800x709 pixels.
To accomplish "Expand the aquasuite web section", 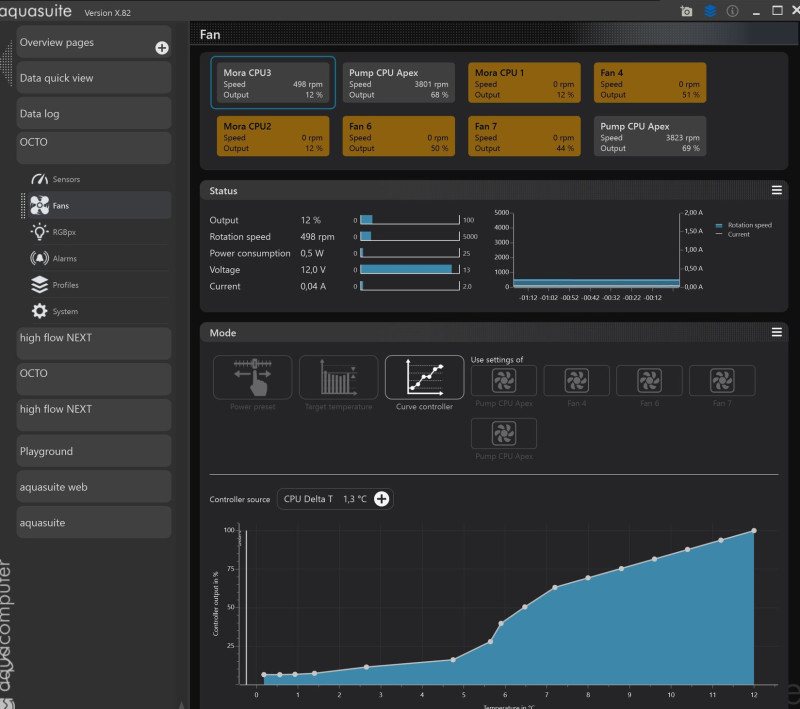I will click(x=94, y=487).
